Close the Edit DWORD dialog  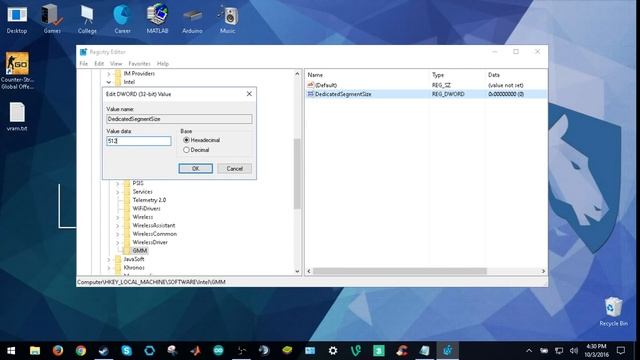click(249, 94)
